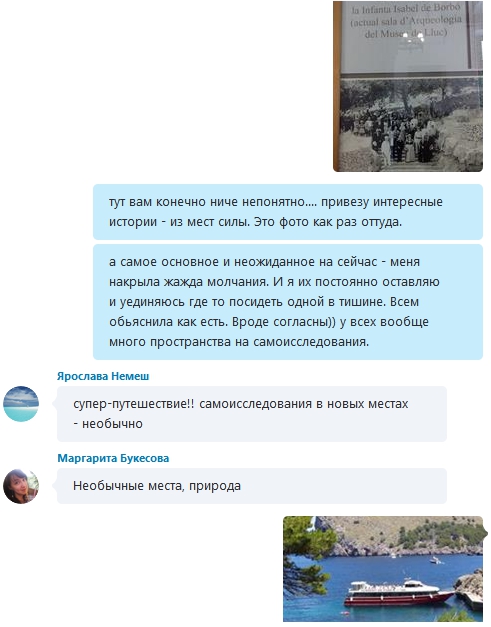Click the small white boat in the bay
491x627 pixels.
click(x=436, y=561)
